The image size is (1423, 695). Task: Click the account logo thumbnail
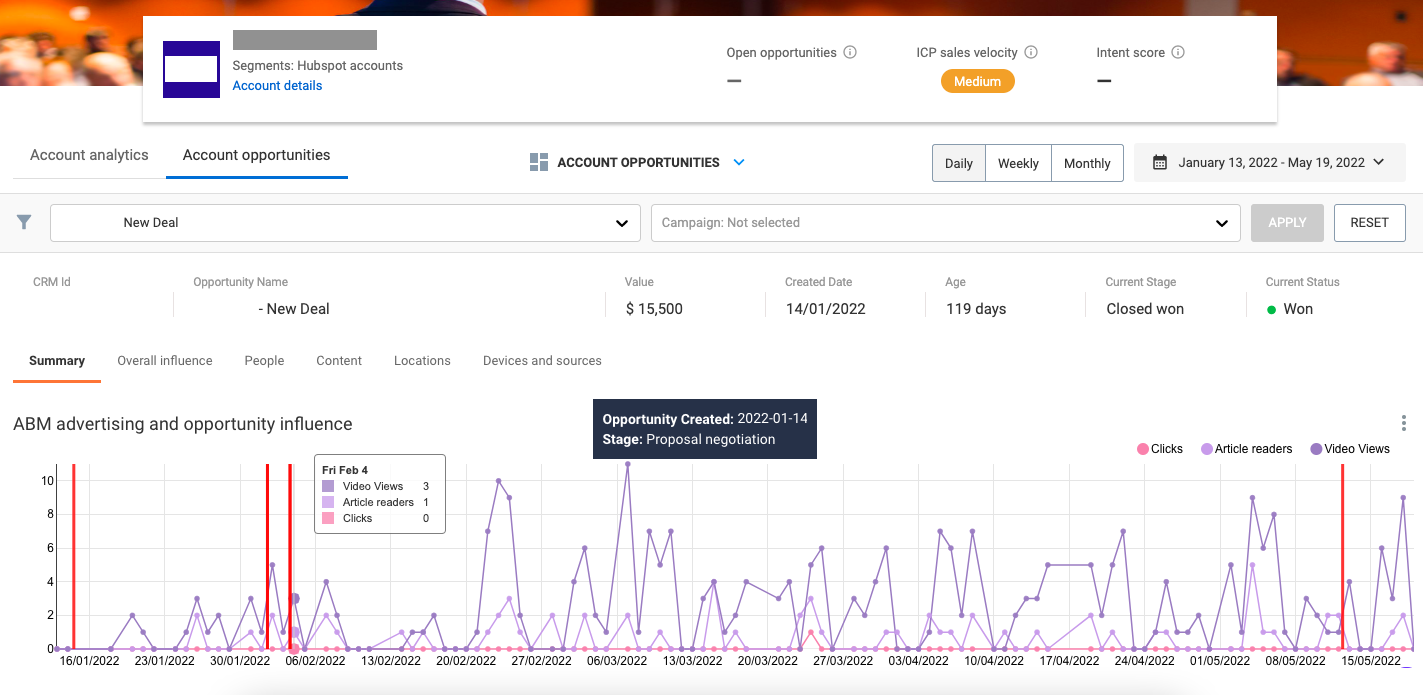click(x=191, y=69)
